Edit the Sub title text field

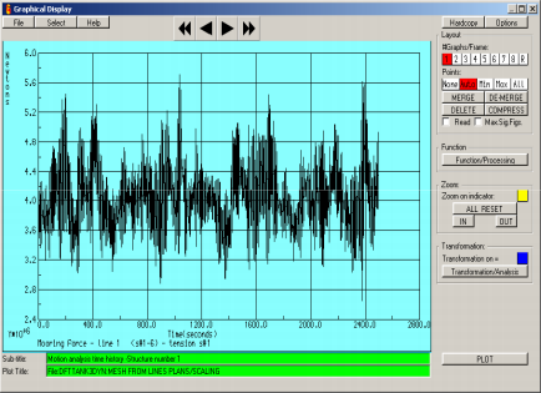click(x=238, y=359)
